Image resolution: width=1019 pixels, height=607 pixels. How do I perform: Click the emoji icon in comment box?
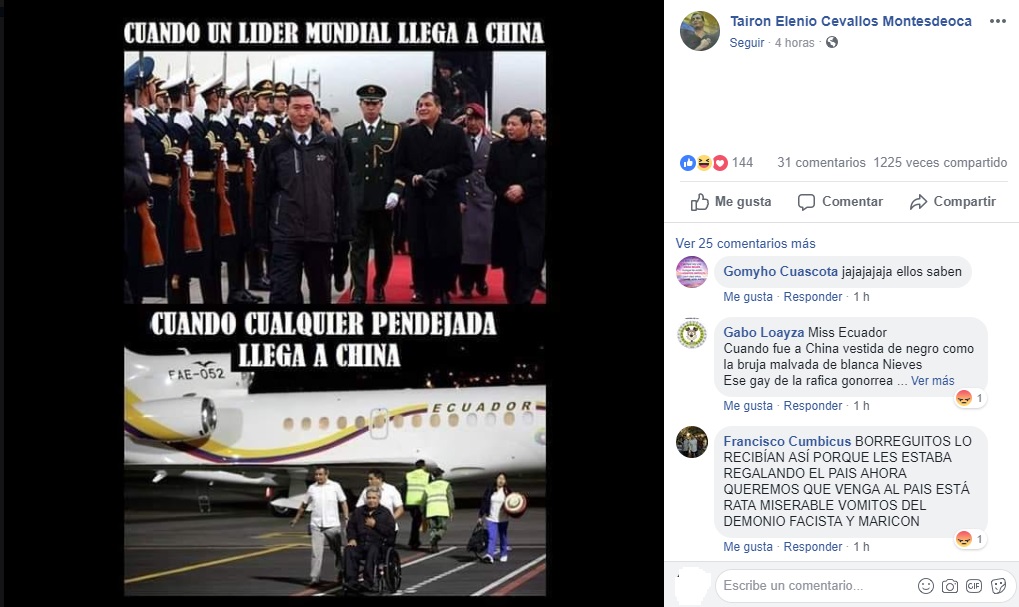pos(925,586)
